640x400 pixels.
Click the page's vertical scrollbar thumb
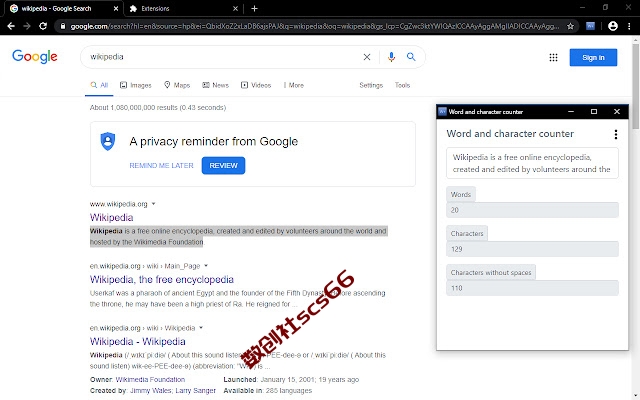[x=636, y=87]
